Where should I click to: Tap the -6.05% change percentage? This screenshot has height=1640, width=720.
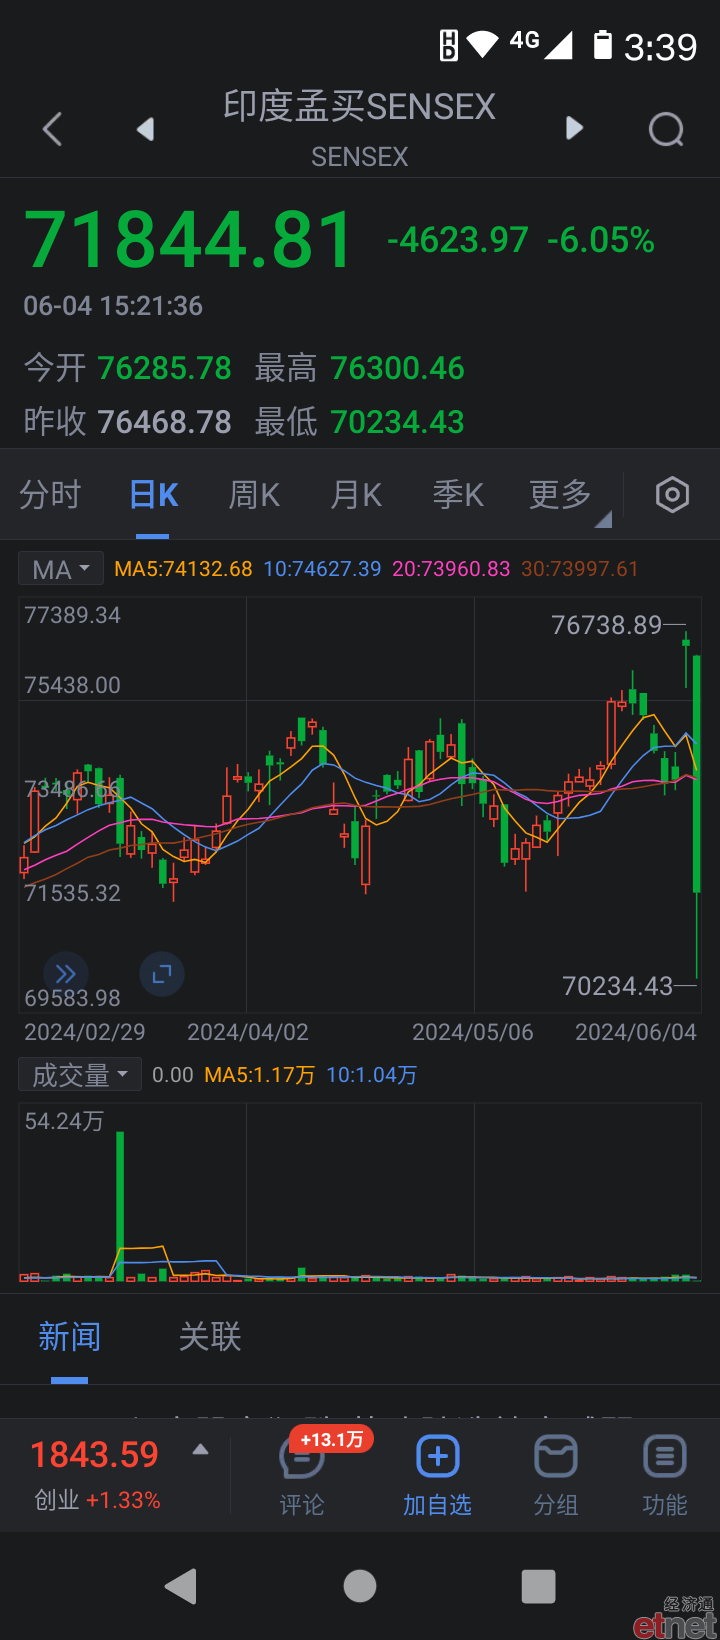click(601, 240)
